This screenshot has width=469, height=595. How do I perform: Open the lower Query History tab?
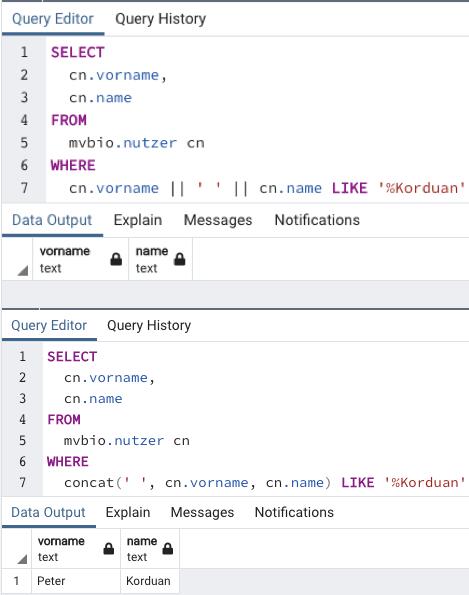click(x=149, y=325)
